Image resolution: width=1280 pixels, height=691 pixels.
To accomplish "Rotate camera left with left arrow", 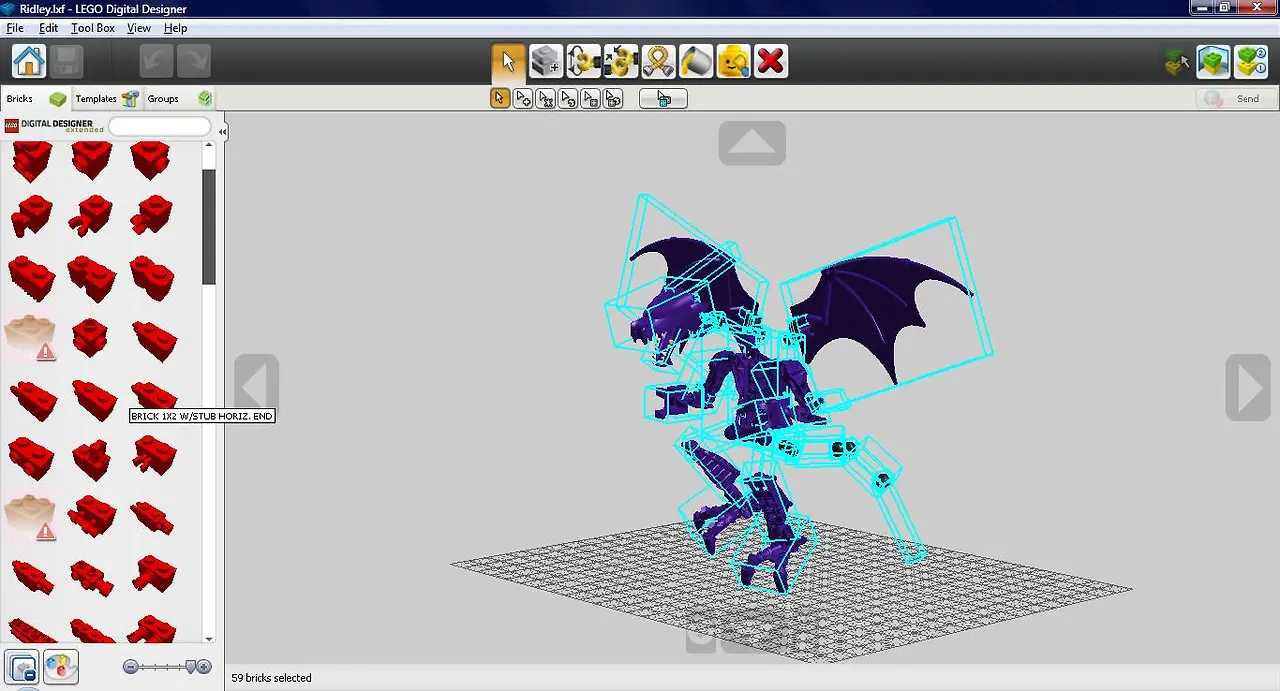I will (x=257, y=385).
